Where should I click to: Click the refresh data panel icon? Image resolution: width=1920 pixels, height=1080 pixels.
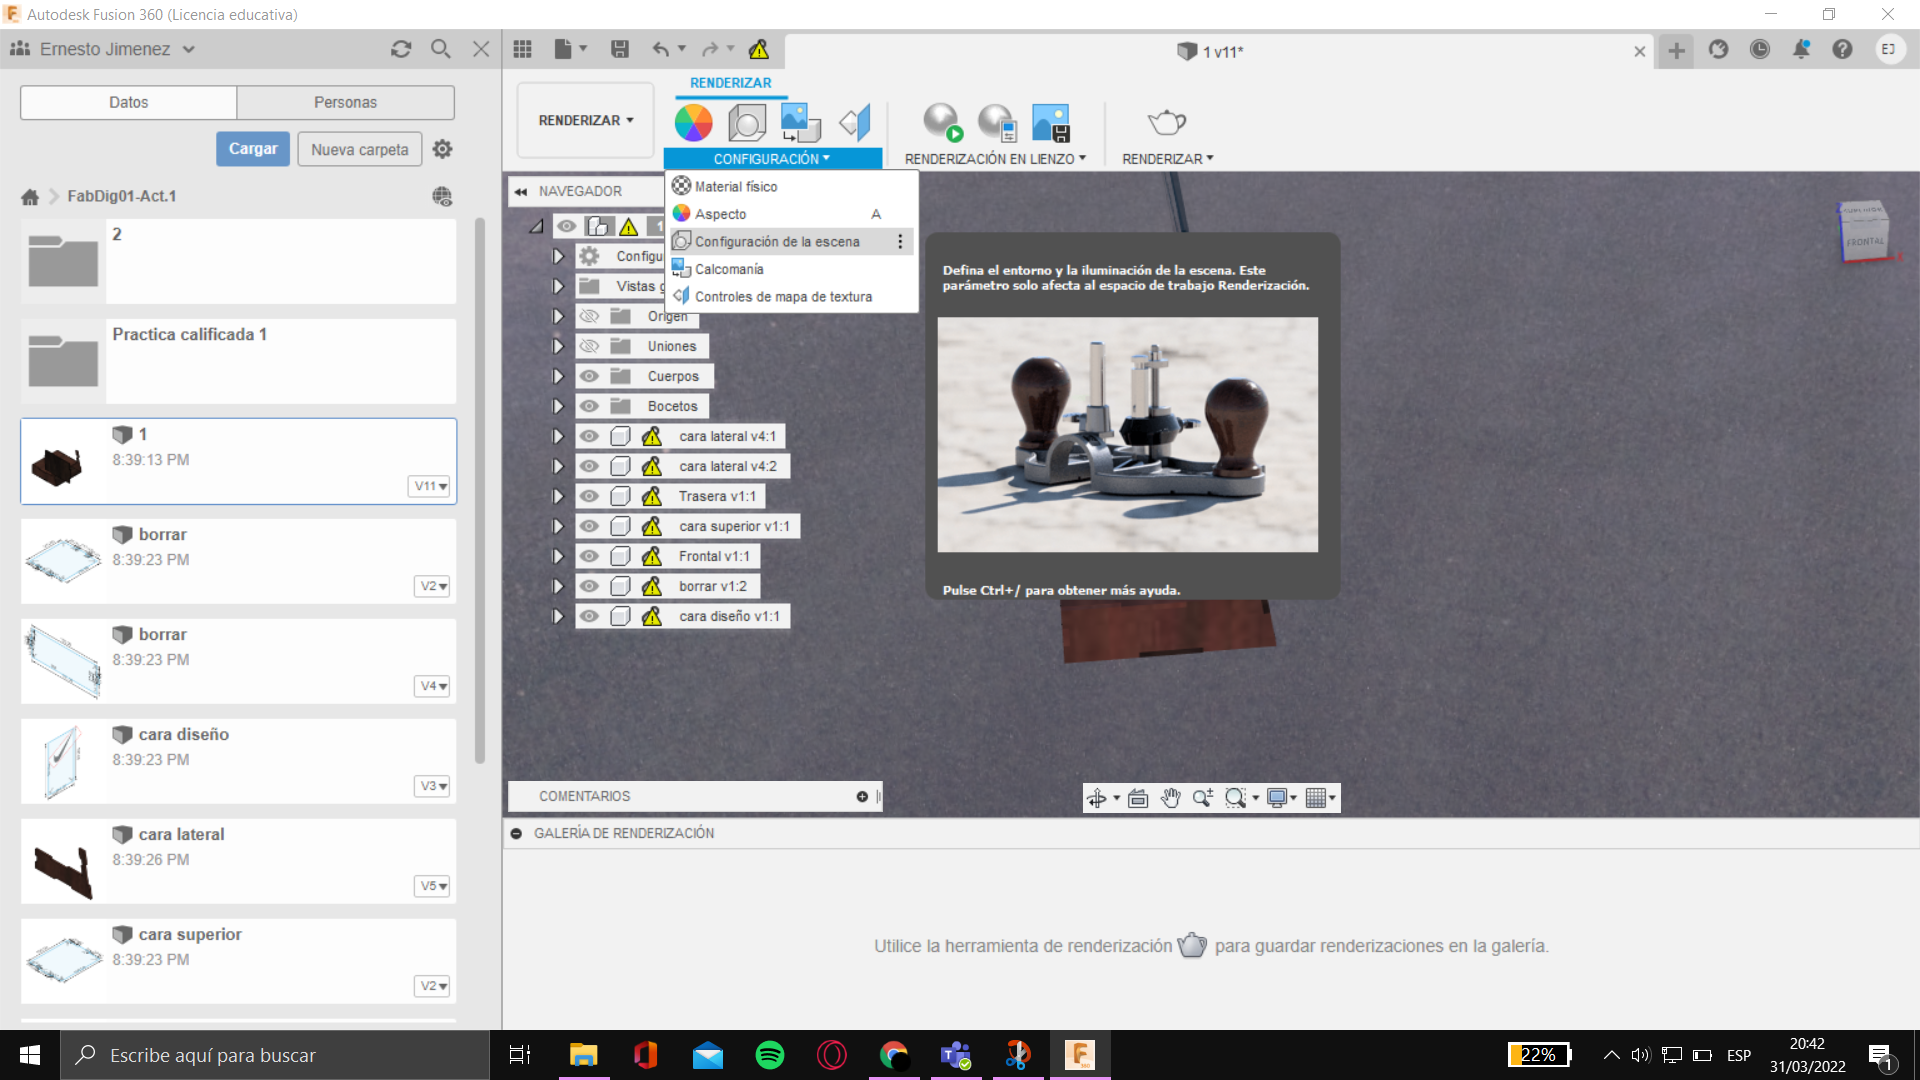coord(401,49)
